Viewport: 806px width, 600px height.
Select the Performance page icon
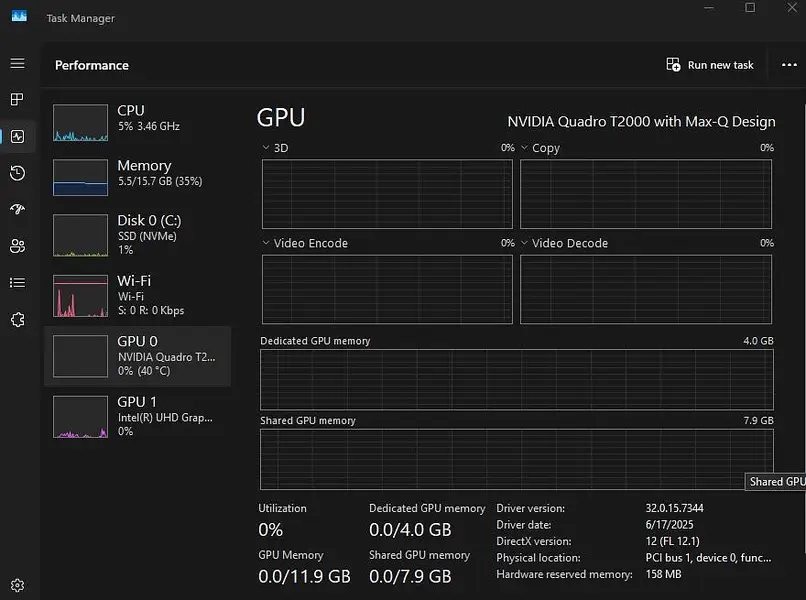click(17, 137)
